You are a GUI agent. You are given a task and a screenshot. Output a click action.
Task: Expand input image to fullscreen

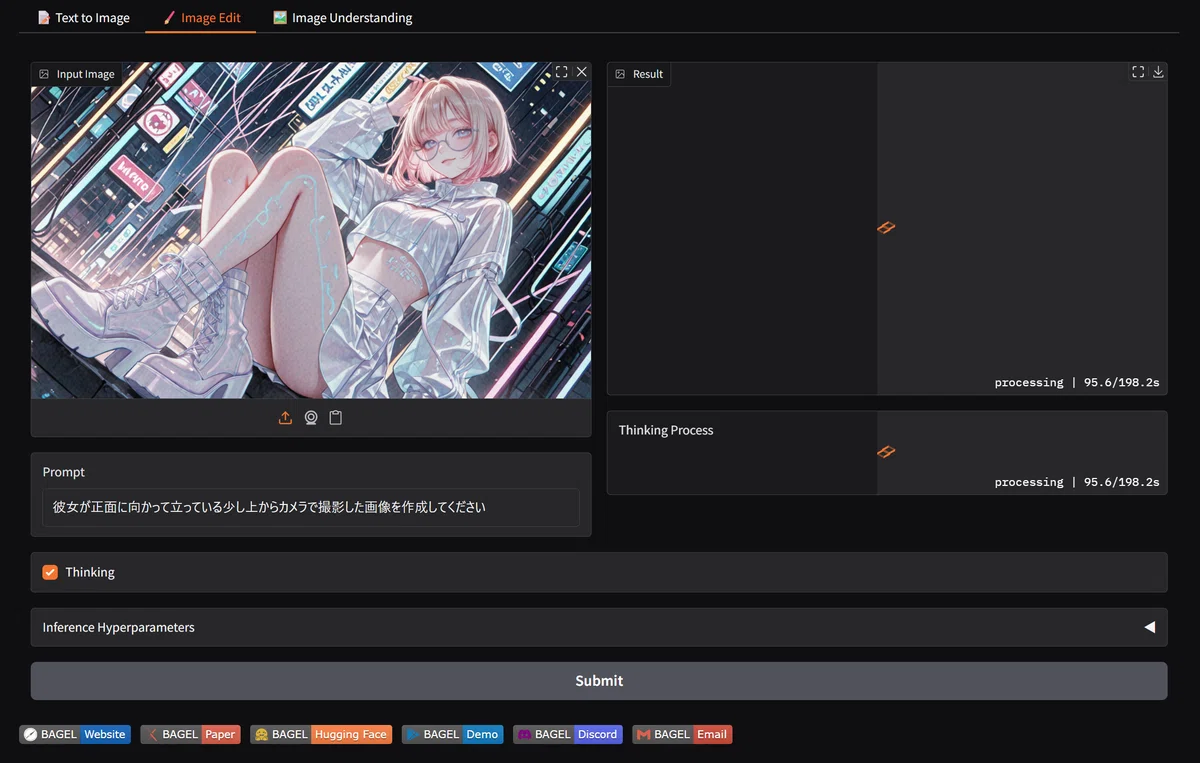[x=561, y=72]
